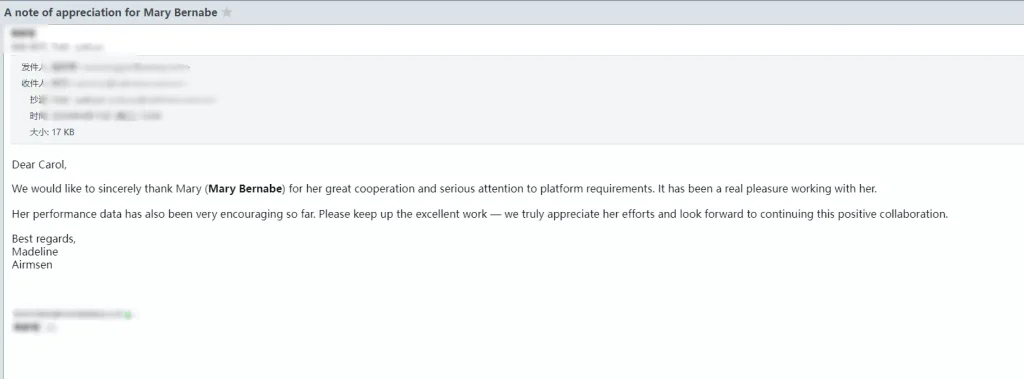Click the Airmsen company name in the signature
The height and width of the screenshot is (379, 1024).
point(32,265)
